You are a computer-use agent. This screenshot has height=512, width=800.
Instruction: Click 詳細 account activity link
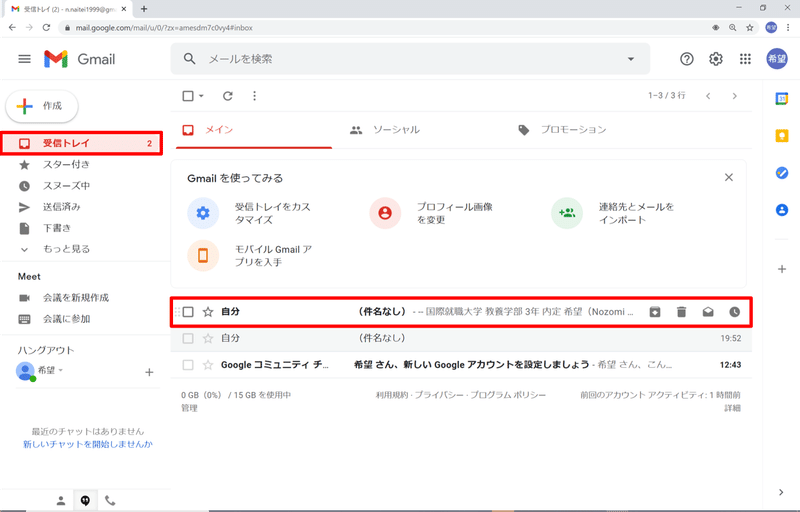tap(733, 408)
